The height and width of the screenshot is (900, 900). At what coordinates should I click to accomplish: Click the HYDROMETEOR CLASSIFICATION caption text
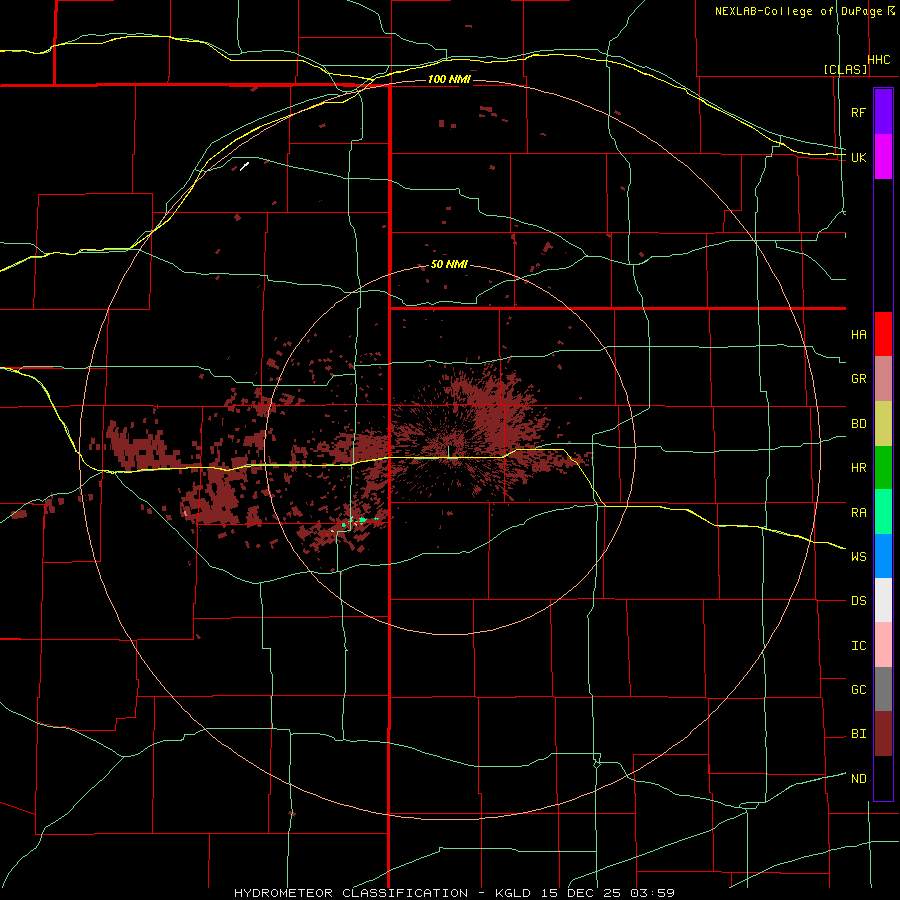click(351, 893)
